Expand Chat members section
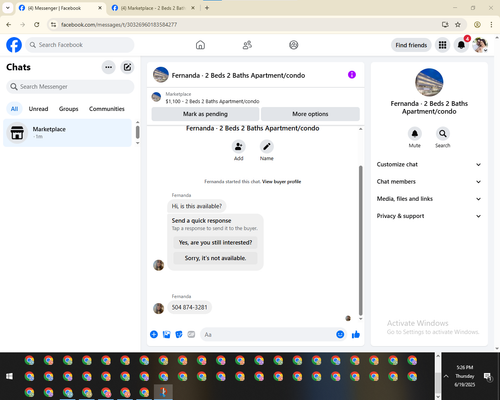 pos(429,182)
